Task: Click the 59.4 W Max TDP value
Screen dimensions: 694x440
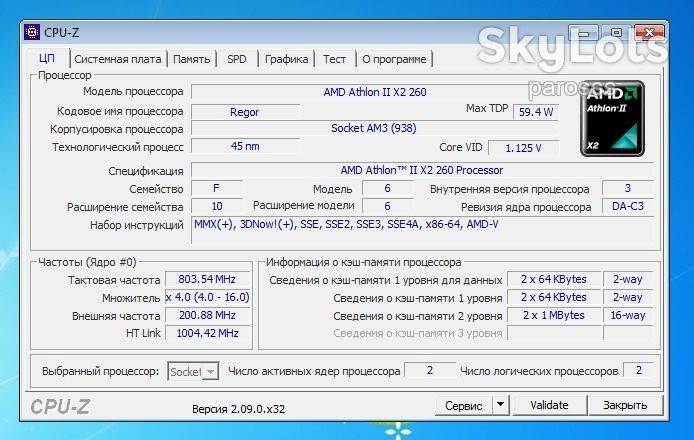Action: coord(536,112)
